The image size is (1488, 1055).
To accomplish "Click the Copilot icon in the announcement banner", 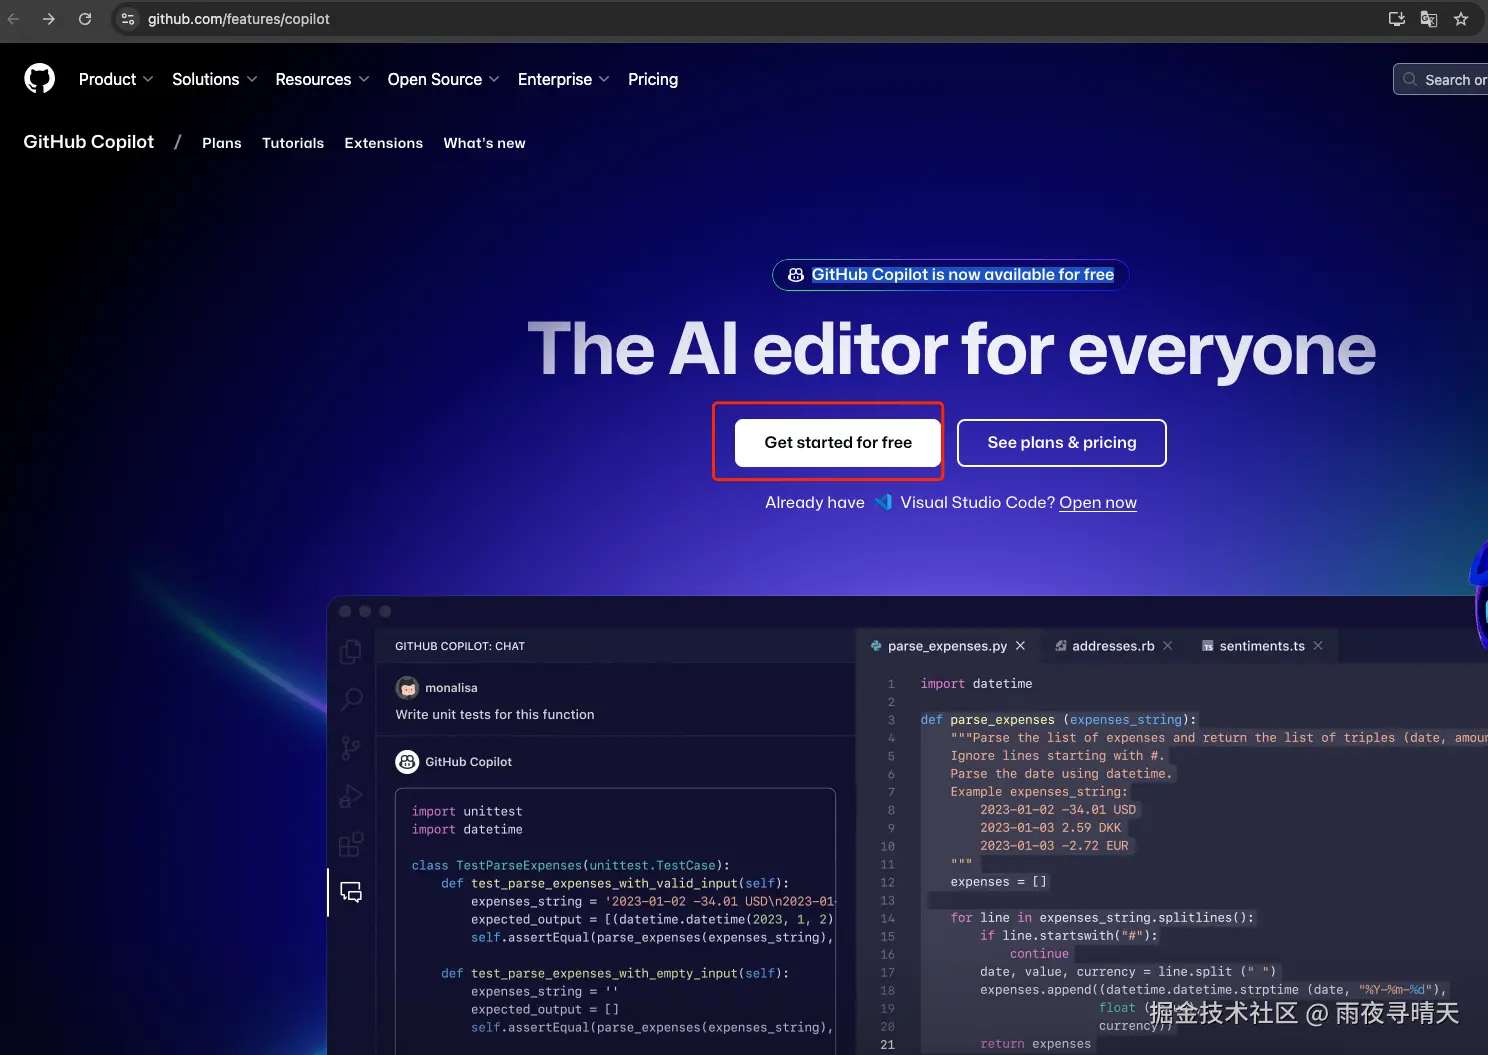I will [796, 275].
